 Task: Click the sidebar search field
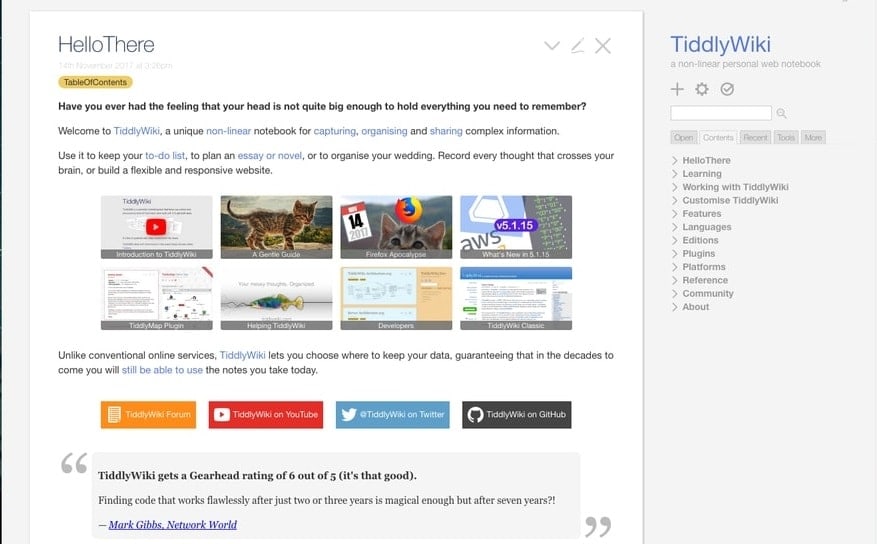tap(721, 113)
